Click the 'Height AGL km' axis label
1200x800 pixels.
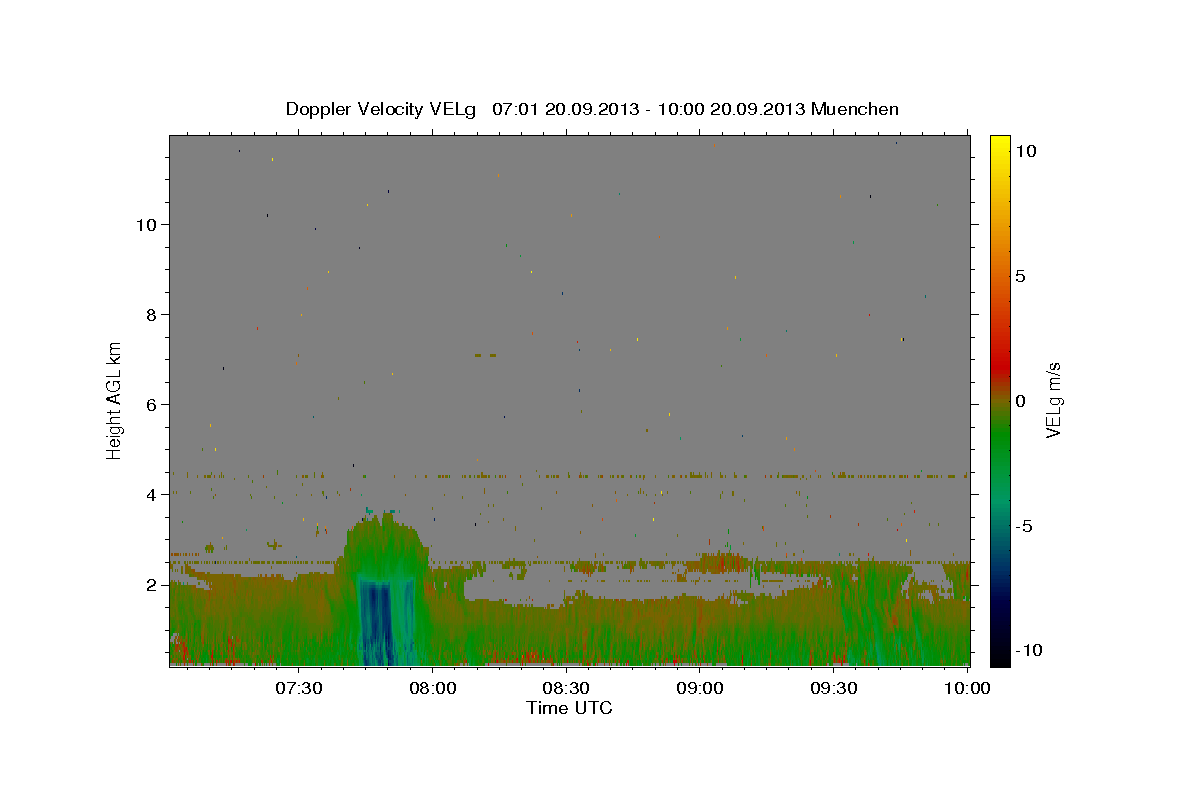point(115,400)
